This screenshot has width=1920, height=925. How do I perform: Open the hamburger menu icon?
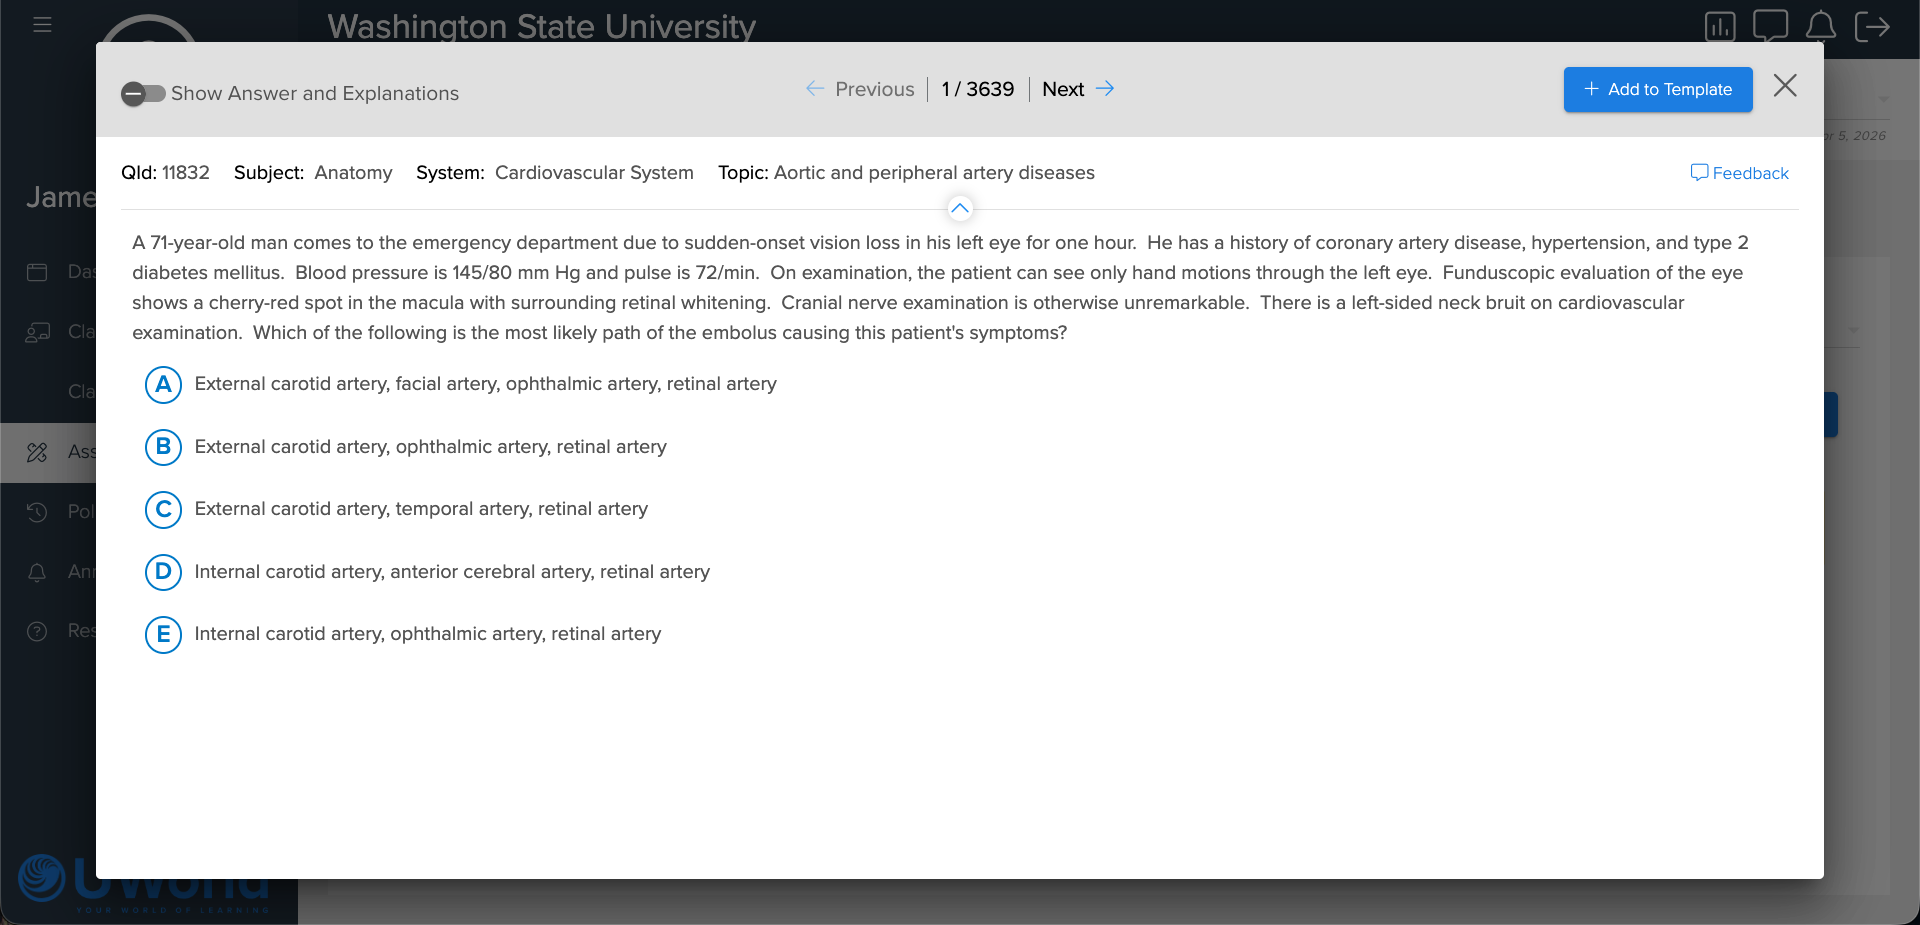(x=42, y=24)
